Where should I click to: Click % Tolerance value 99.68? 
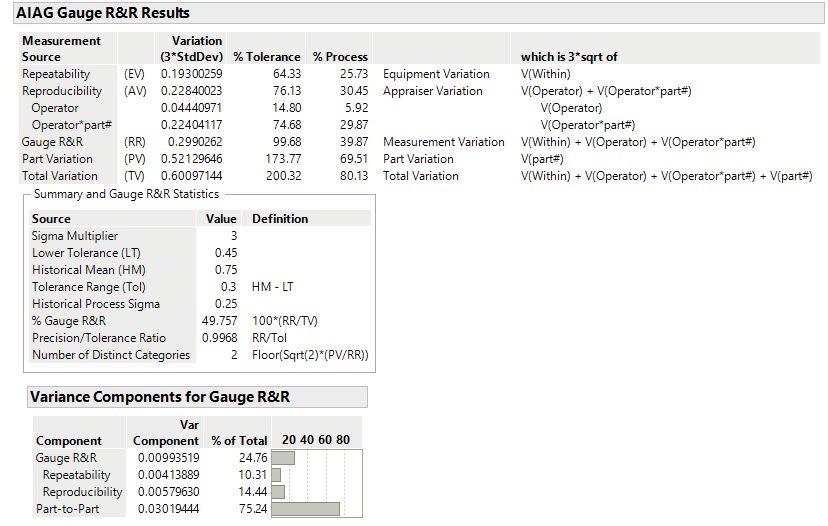(x=287, y=142)
